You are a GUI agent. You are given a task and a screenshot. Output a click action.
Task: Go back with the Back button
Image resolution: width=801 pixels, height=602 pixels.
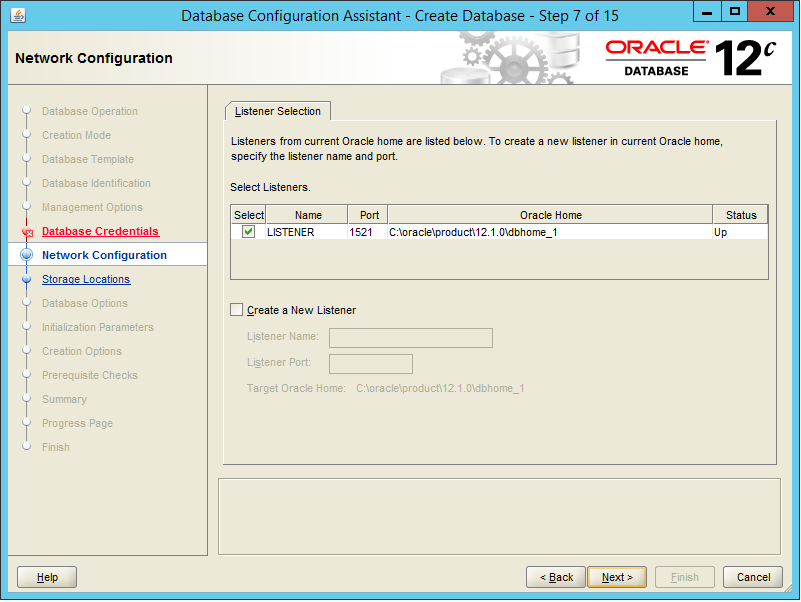click(556, 577)
